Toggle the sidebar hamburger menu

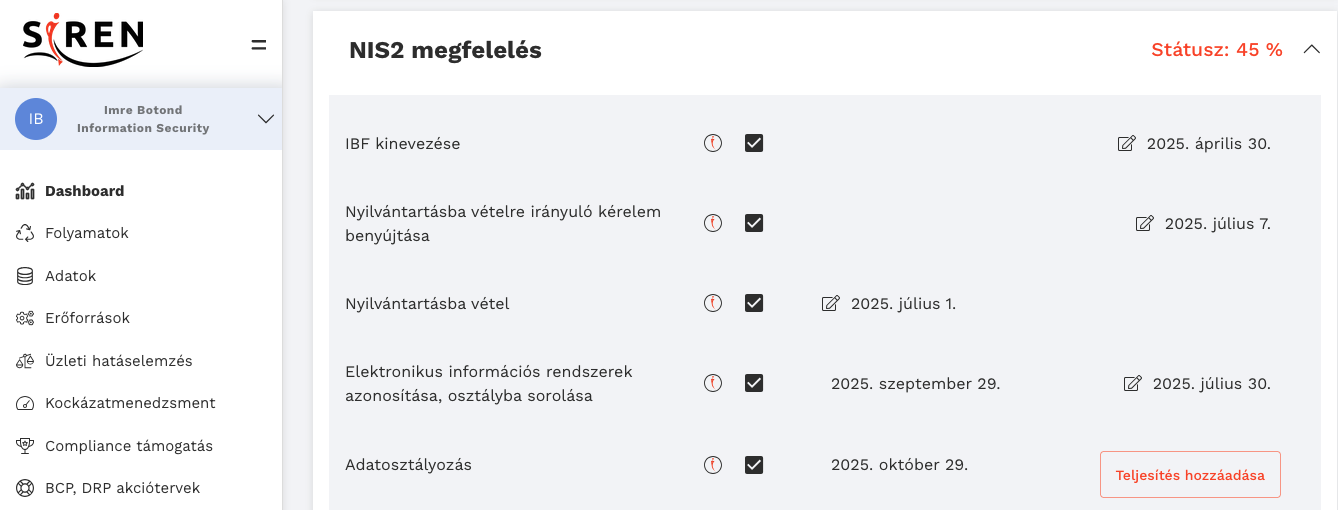[x=259, y=45]
